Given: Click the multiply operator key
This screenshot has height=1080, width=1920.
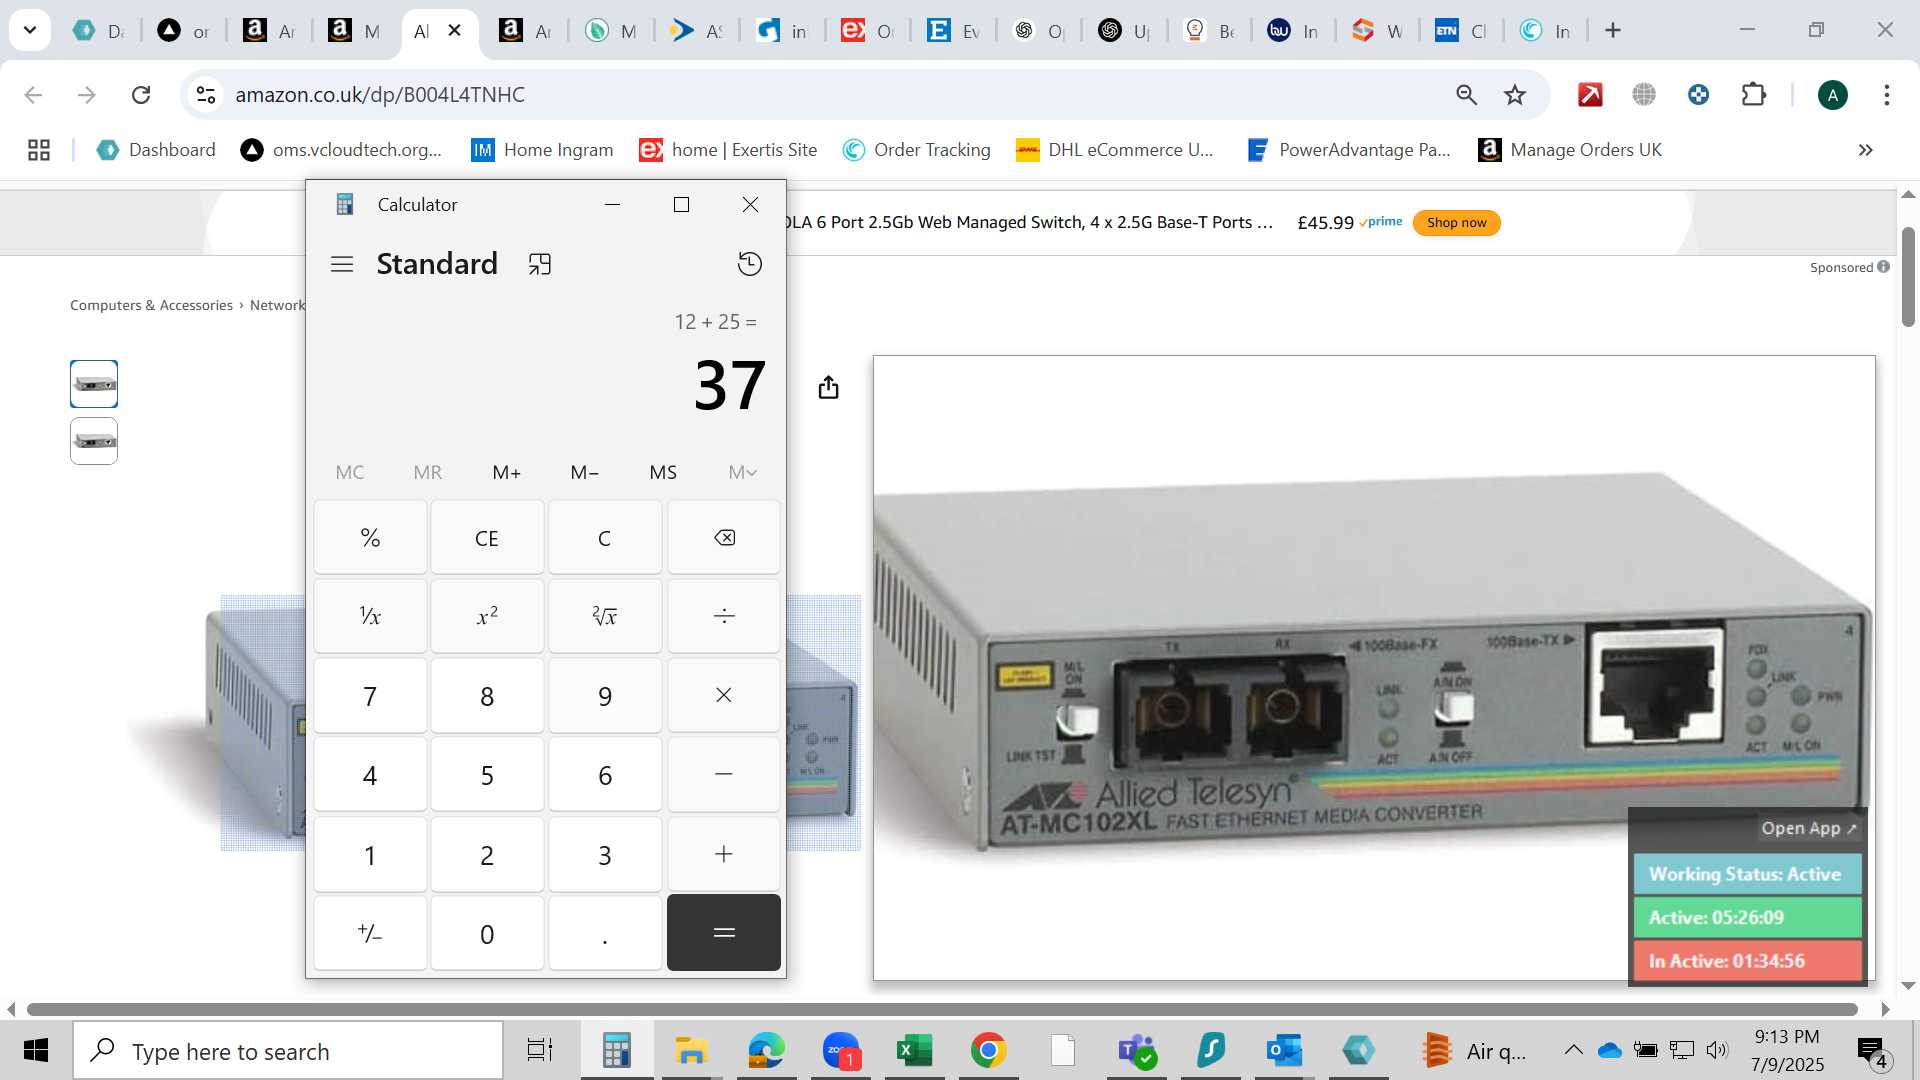Looking at the screenshot, I should (x=724, y=695).
